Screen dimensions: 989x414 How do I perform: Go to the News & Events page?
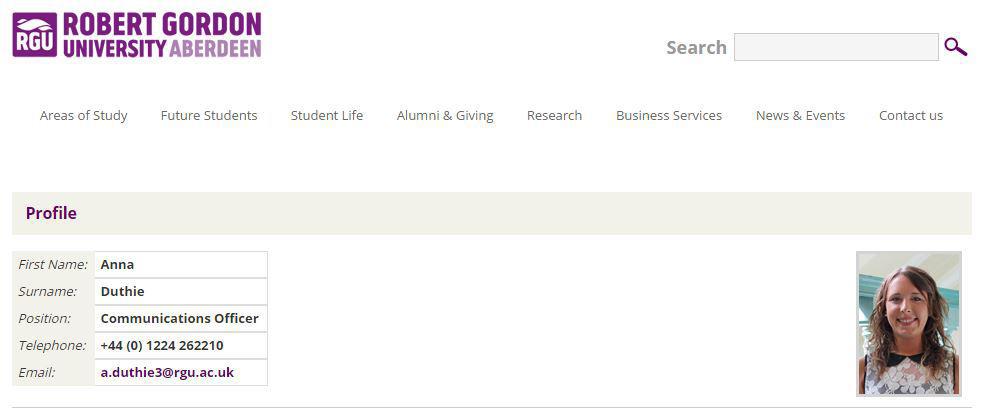(800, 115)
